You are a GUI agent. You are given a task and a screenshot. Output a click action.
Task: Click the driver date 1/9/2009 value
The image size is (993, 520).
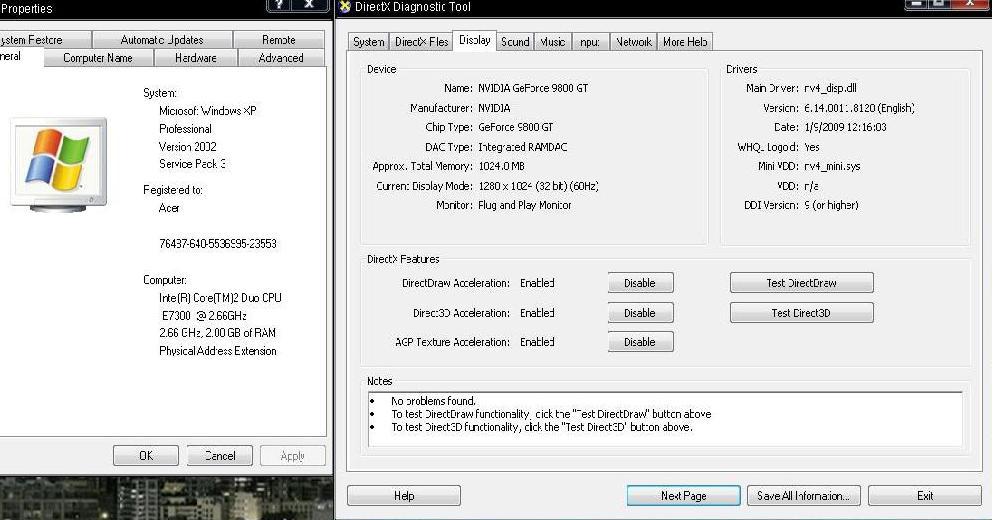(845, 127)
